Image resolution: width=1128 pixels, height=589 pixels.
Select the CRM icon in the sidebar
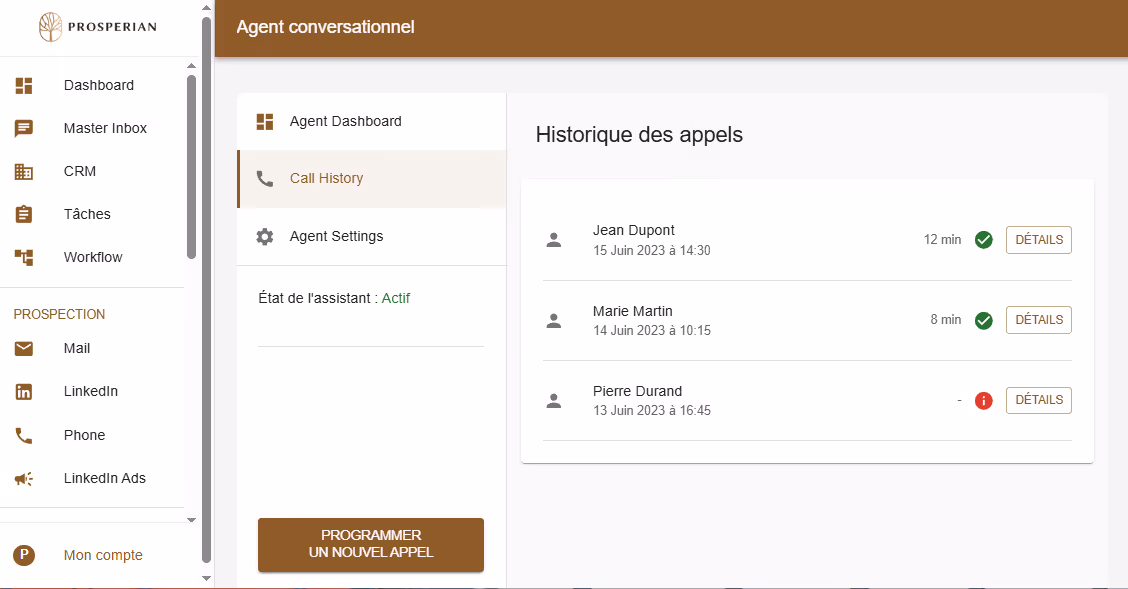coord(23,171)
